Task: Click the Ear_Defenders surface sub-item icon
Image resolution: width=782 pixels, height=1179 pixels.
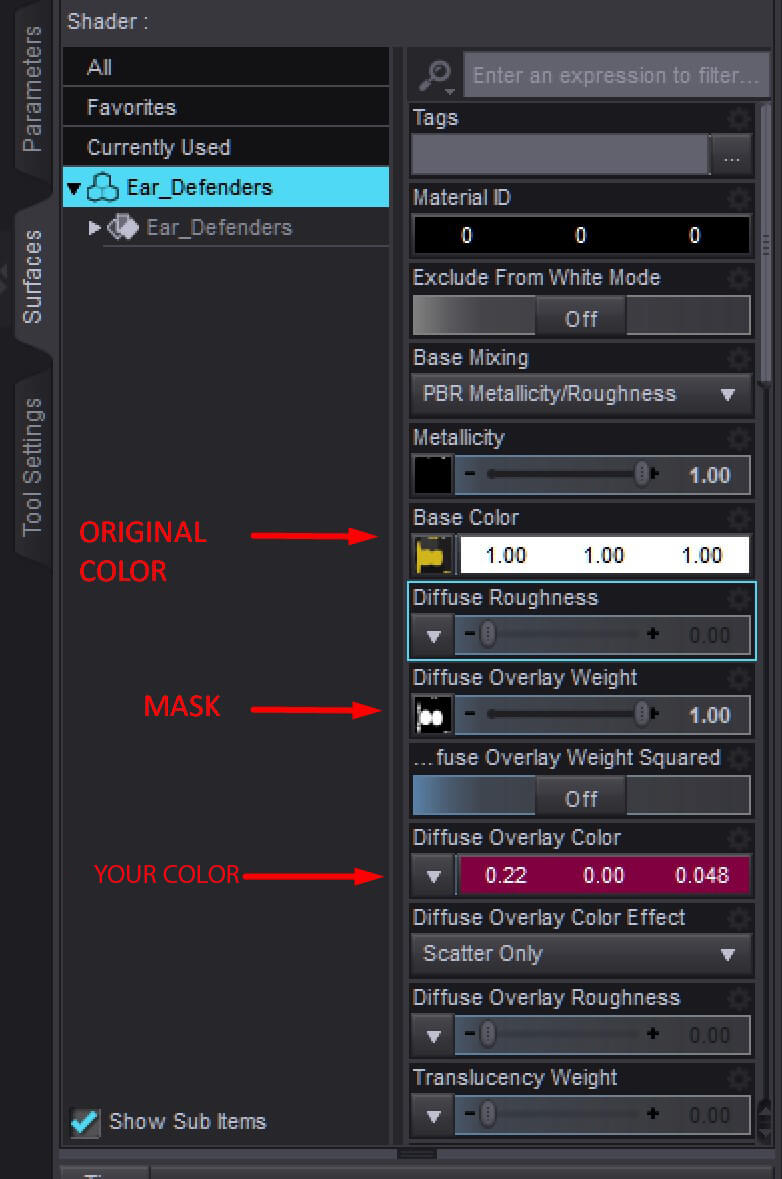Action: coord(123,227)
